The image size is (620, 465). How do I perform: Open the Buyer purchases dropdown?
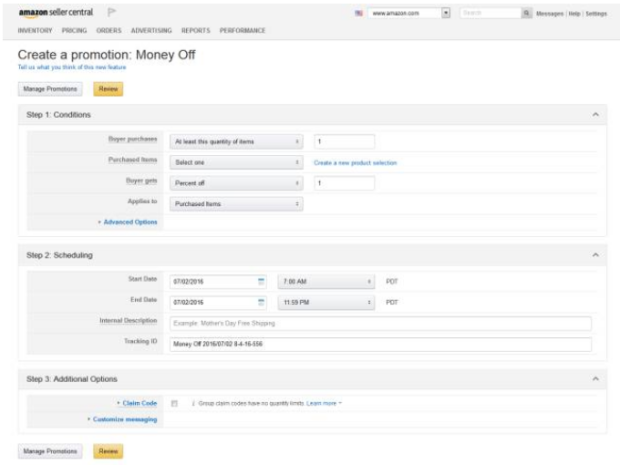(x=236, y=142)
